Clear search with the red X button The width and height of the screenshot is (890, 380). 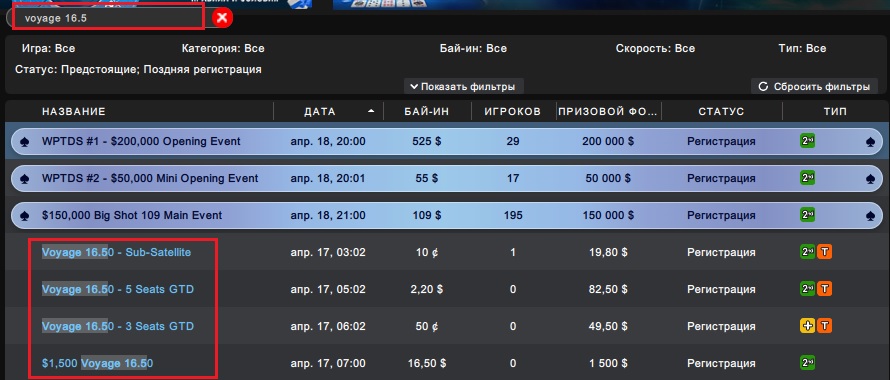tap(222, 18)
